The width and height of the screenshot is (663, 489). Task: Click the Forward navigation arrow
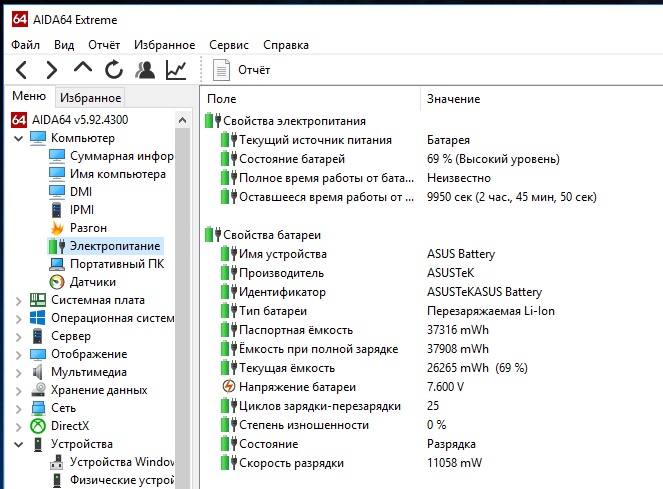tap(52, 70)
